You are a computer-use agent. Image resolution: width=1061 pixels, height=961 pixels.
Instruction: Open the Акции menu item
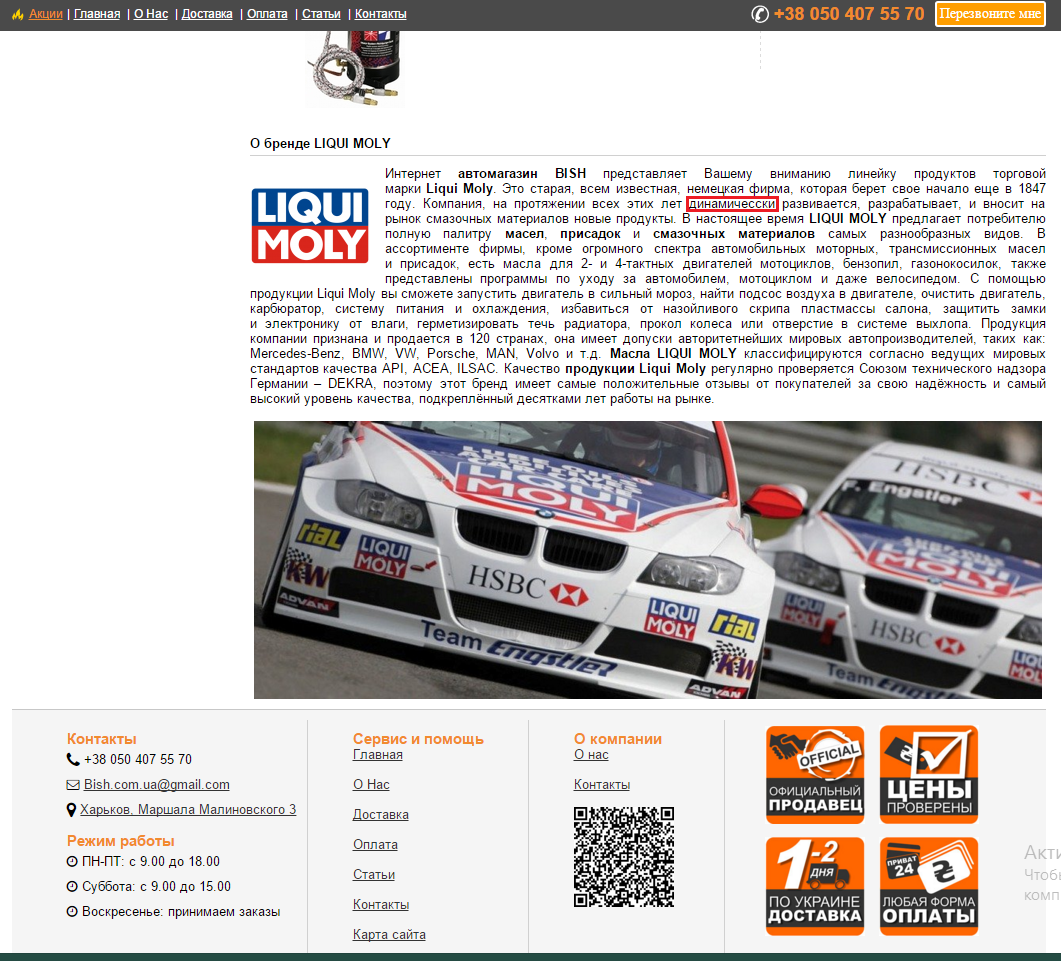click(46, 14)
